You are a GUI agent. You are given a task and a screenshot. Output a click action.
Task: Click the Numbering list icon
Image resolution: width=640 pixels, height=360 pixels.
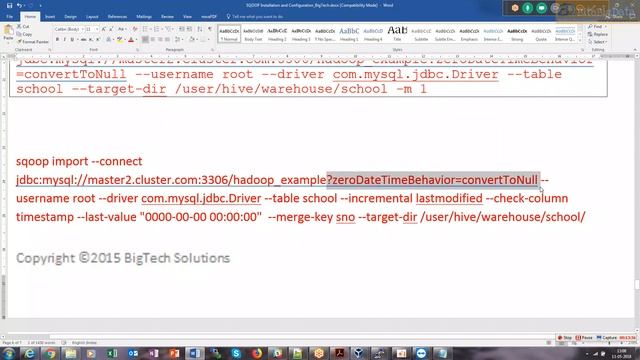click(x=157, y=29)
